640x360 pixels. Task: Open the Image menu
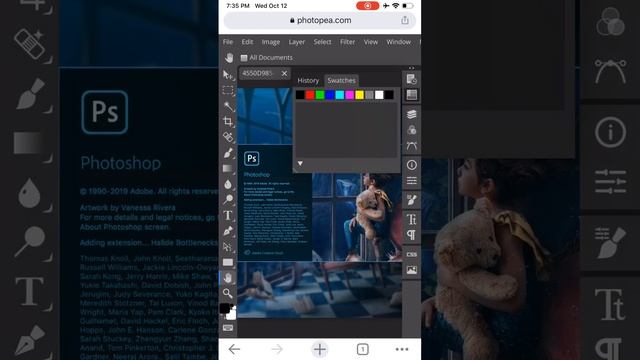click(271, 42)
